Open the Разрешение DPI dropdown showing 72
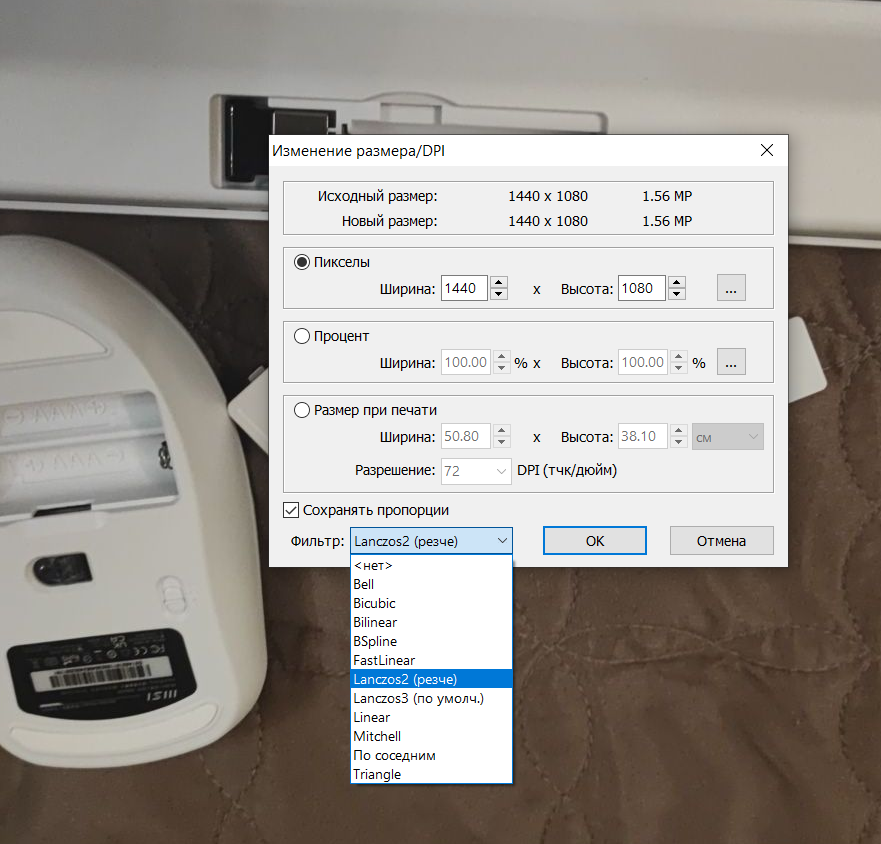Viewport: 881px width, 844px height. click(x=476, y=471)
